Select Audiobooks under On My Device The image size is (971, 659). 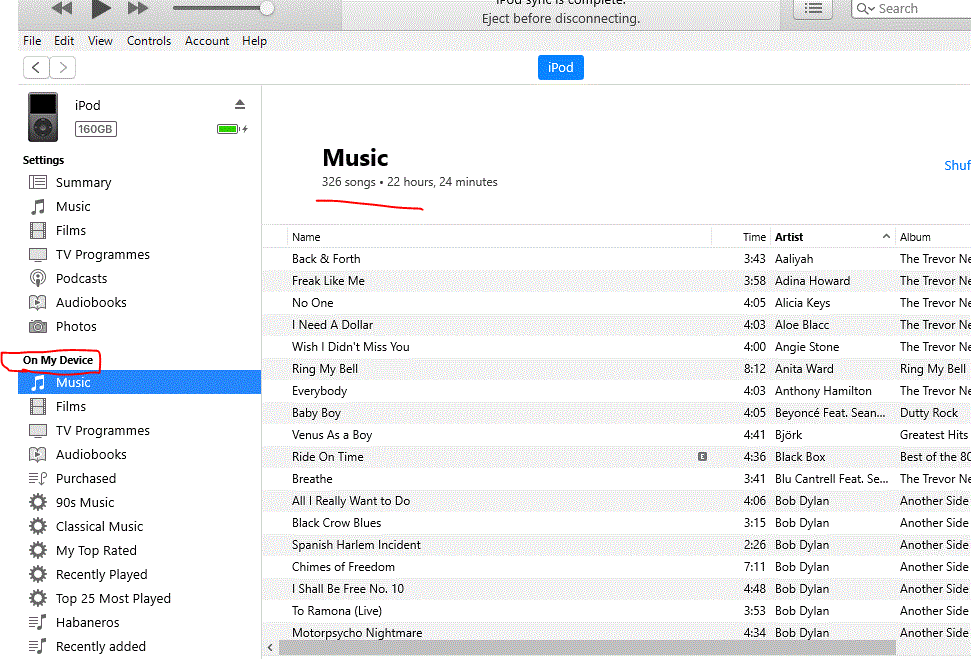[91, 455]
